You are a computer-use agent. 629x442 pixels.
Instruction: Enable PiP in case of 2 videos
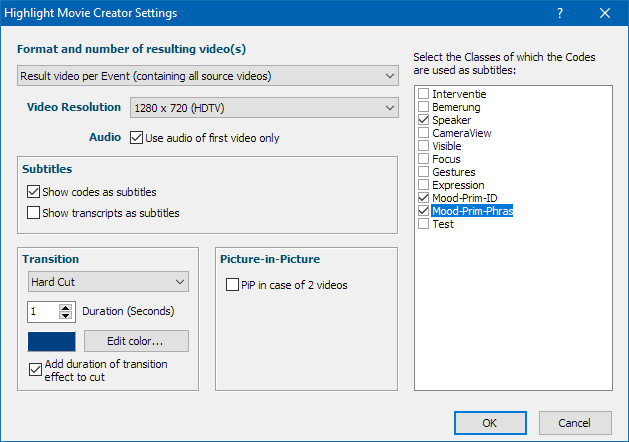(x=232, y=285)
